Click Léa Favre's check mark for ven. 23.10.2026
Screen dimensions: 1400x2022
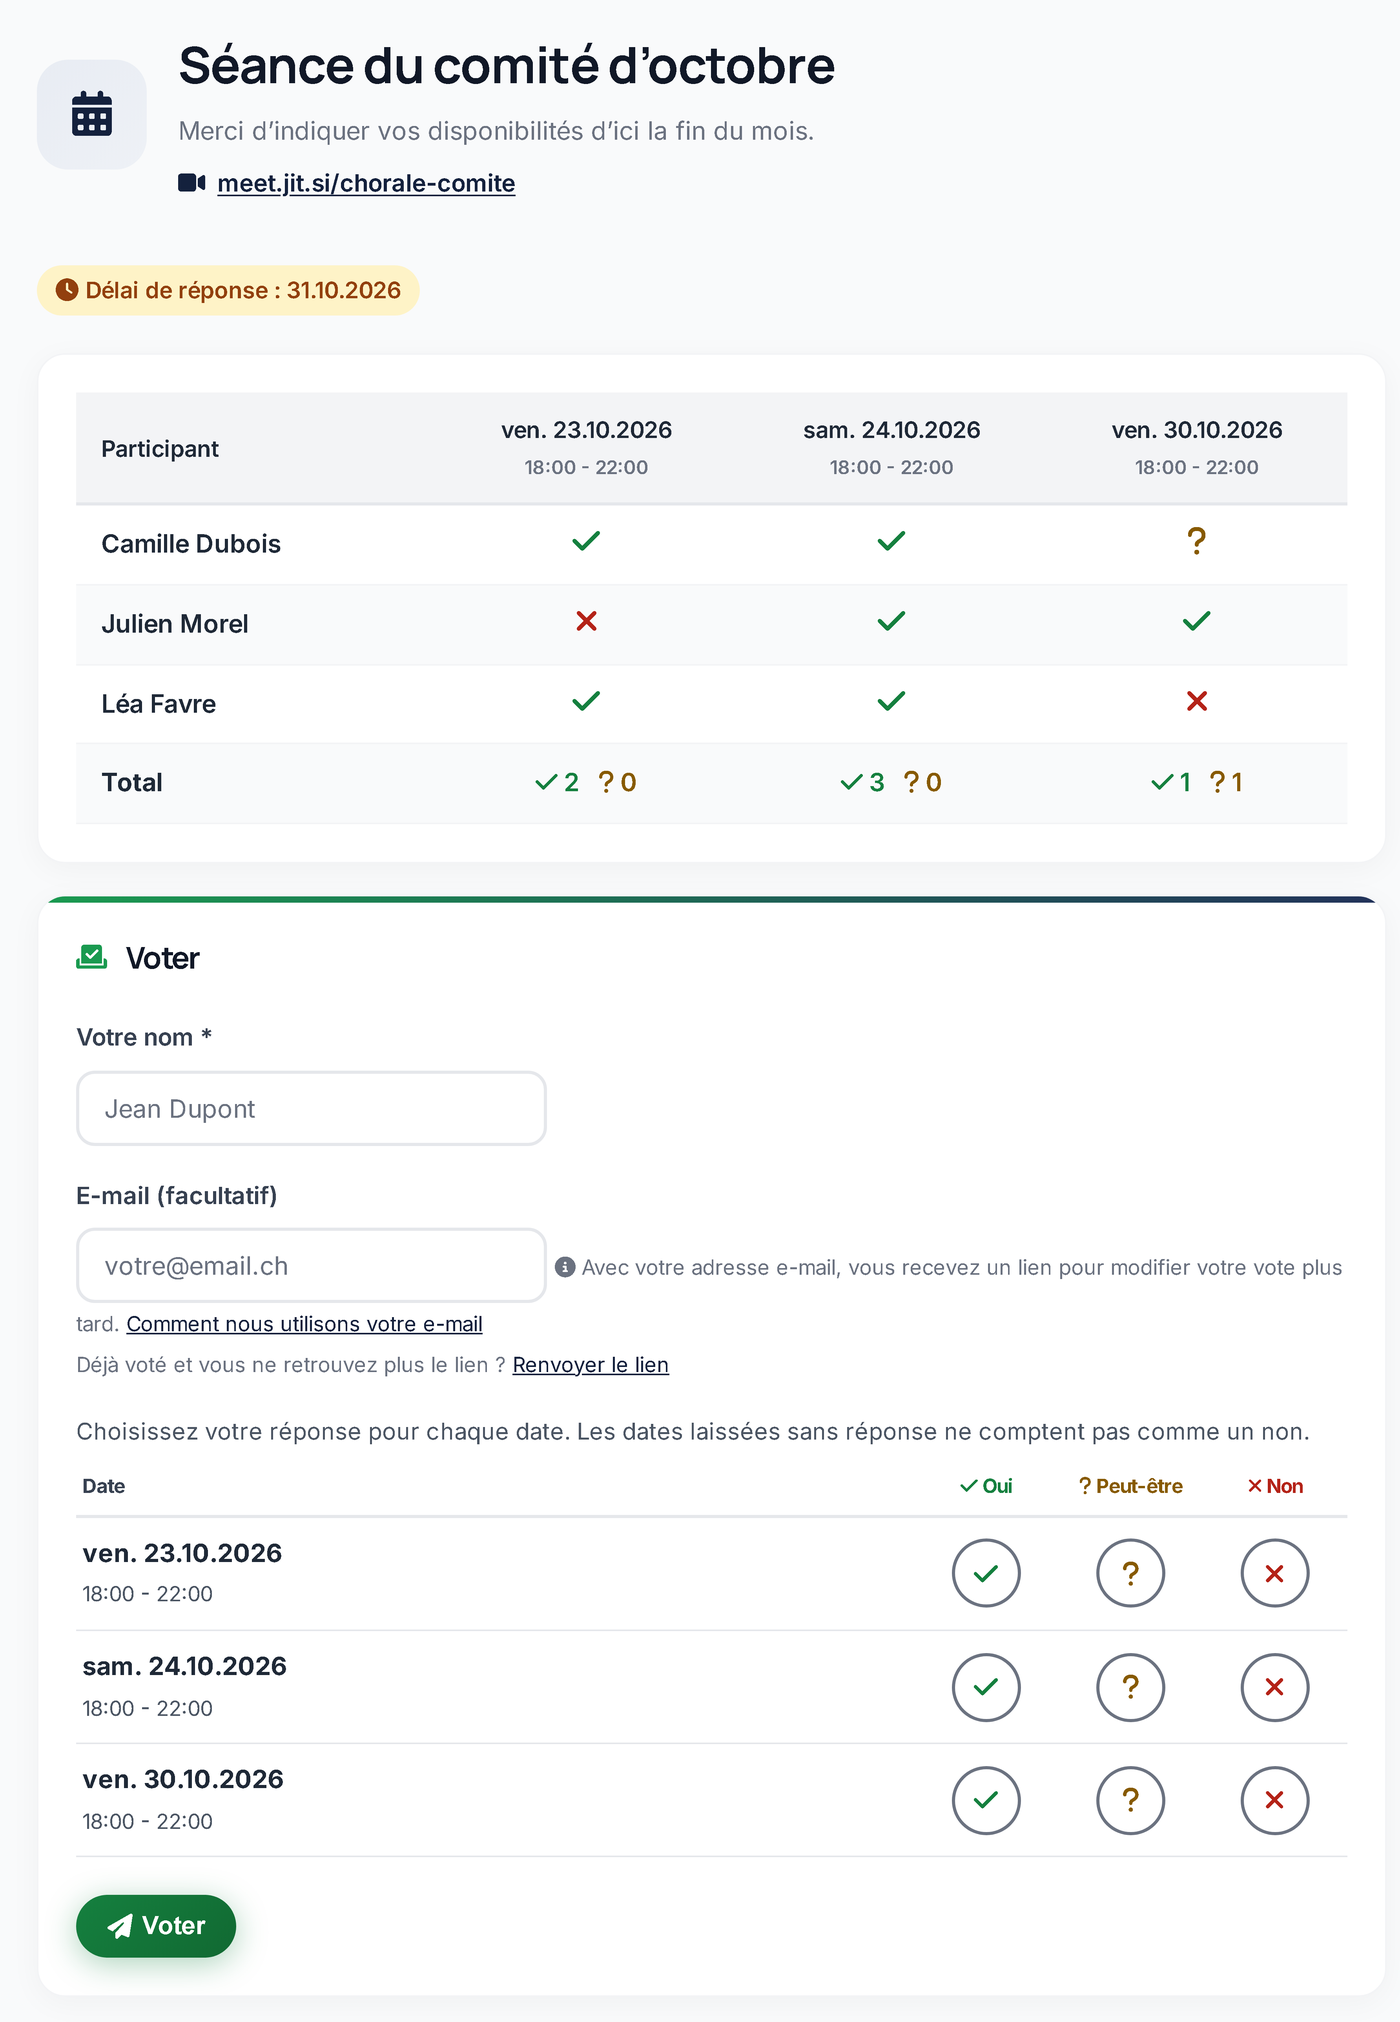[586, 701]
